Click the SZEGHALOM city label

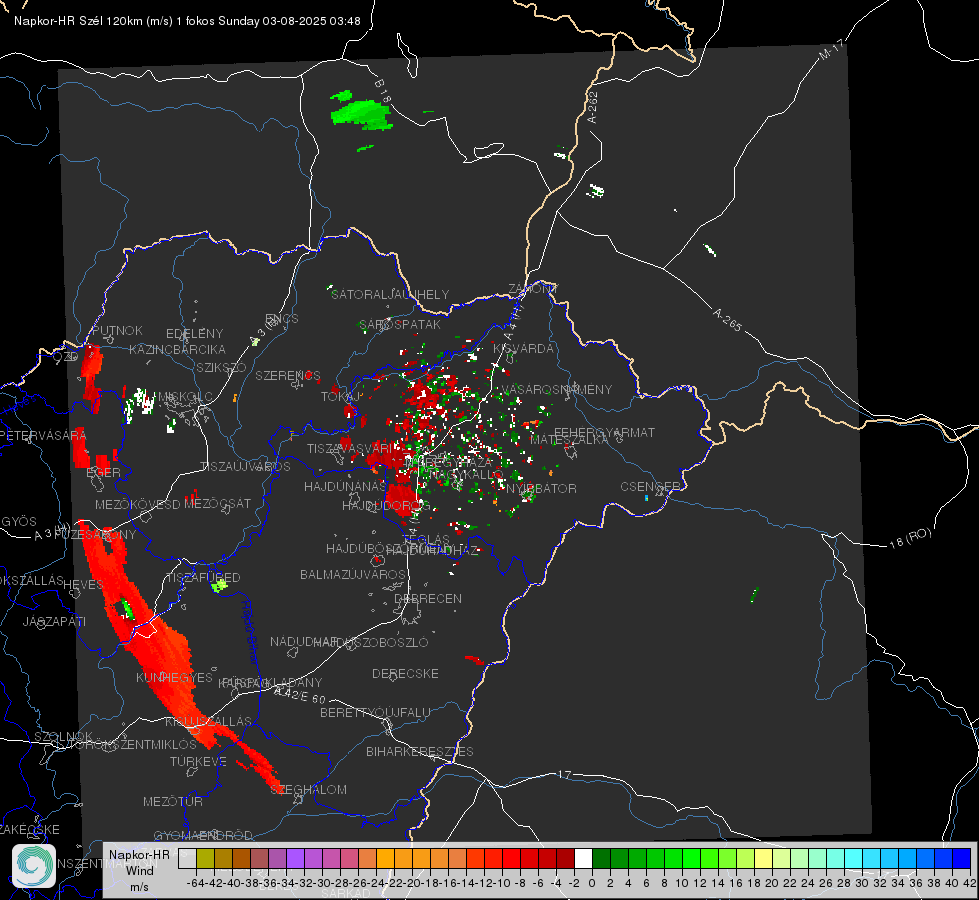point(309,789)
